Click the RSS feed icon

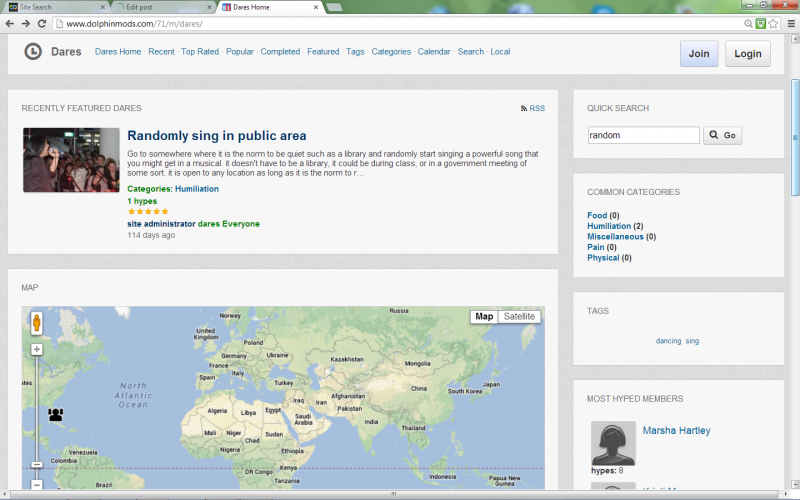point(523,108)
